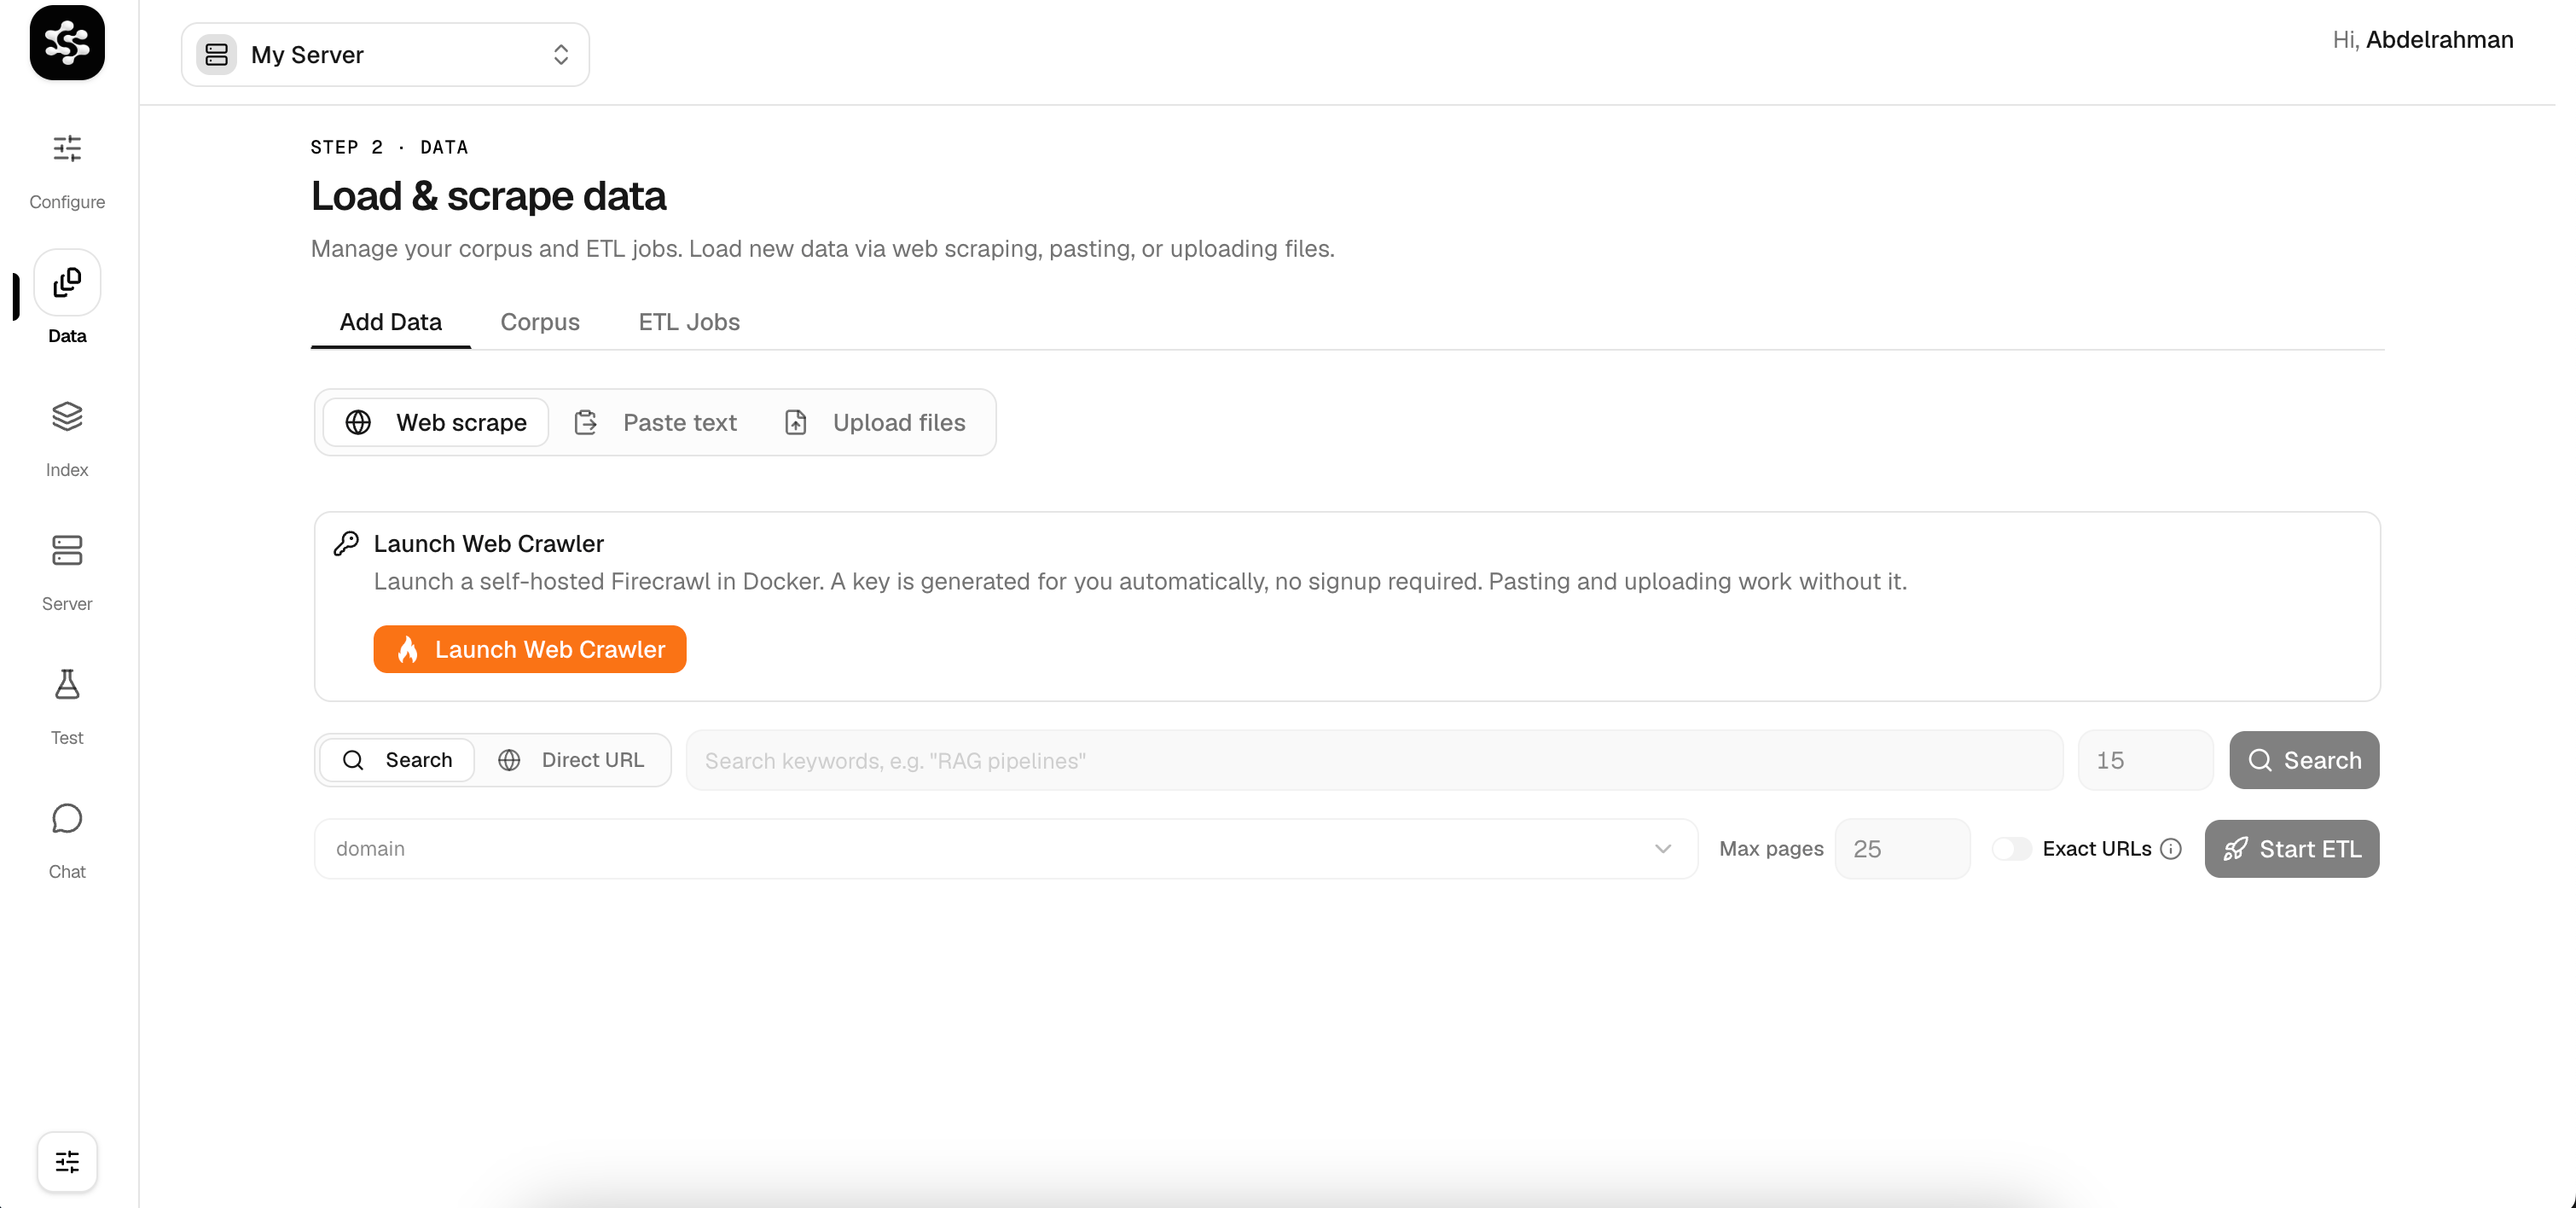The height and width of the screenshot is (1208, 2576).
Task: Switch to the ETL Jobs tab
Action: pyautogui.click(x=689, y=322)
